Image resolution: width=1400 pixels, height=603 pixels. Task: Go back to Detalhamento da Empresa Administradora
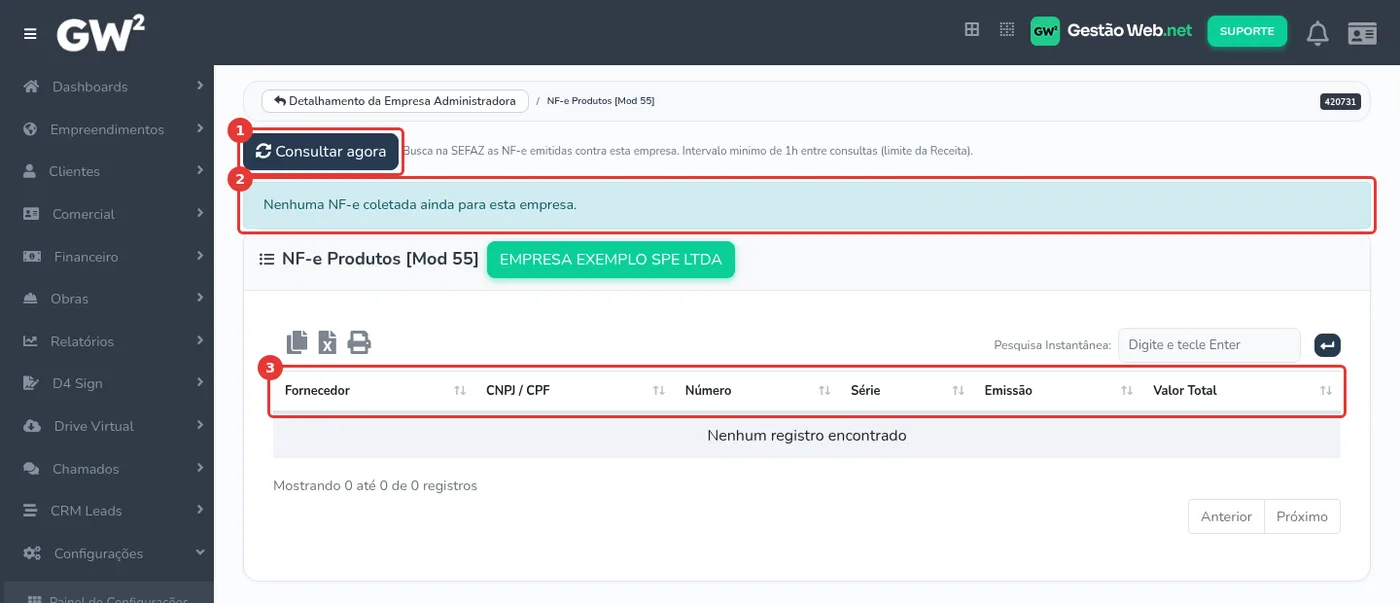(395, 101)
